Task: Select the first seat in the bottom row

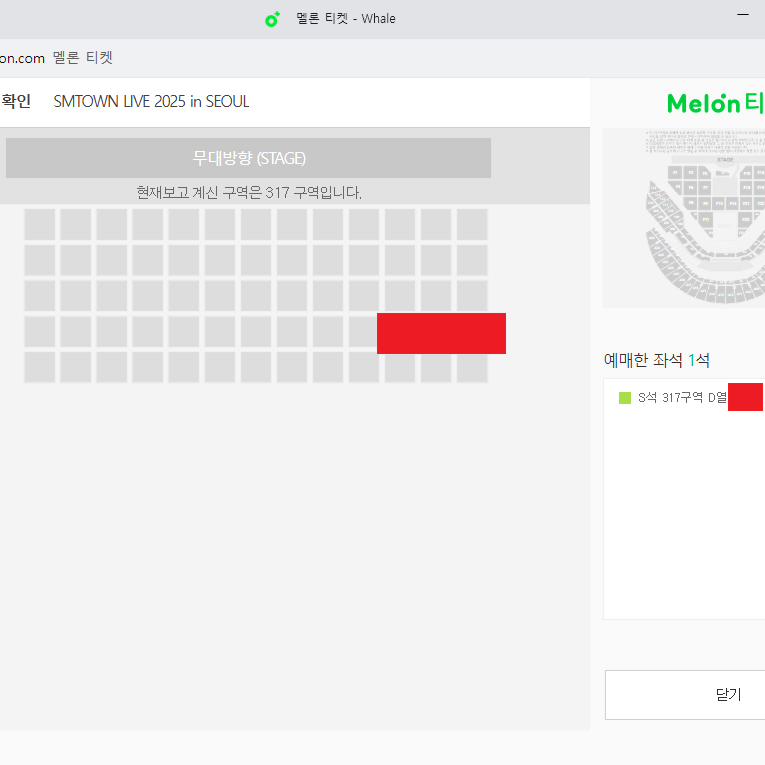Action: [40, 367]
